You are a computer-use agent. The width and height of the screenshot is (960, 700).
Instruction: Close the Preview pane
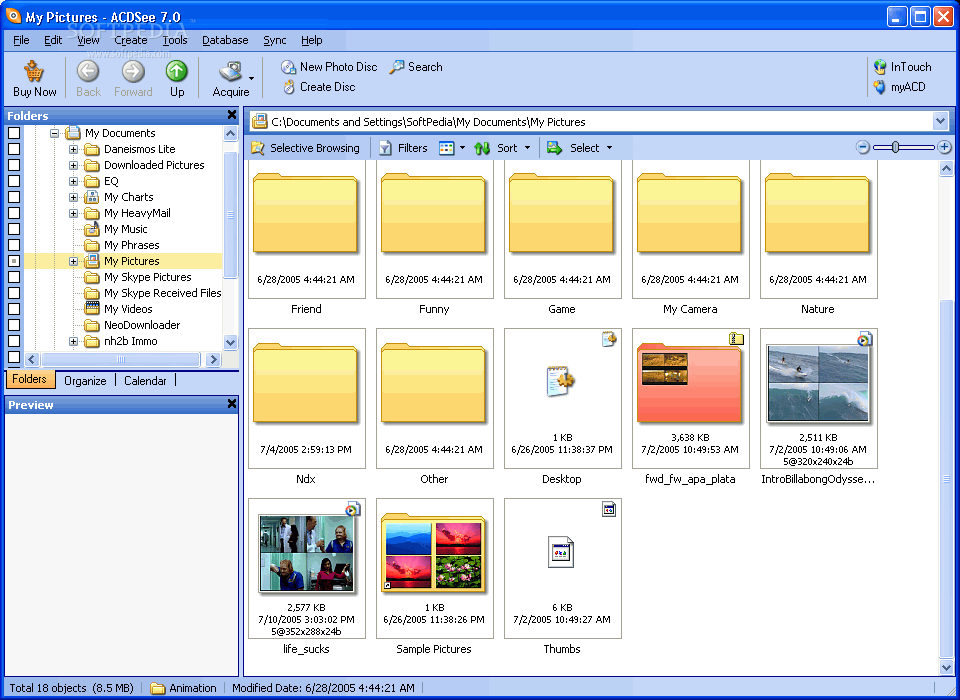pos(232,404)
